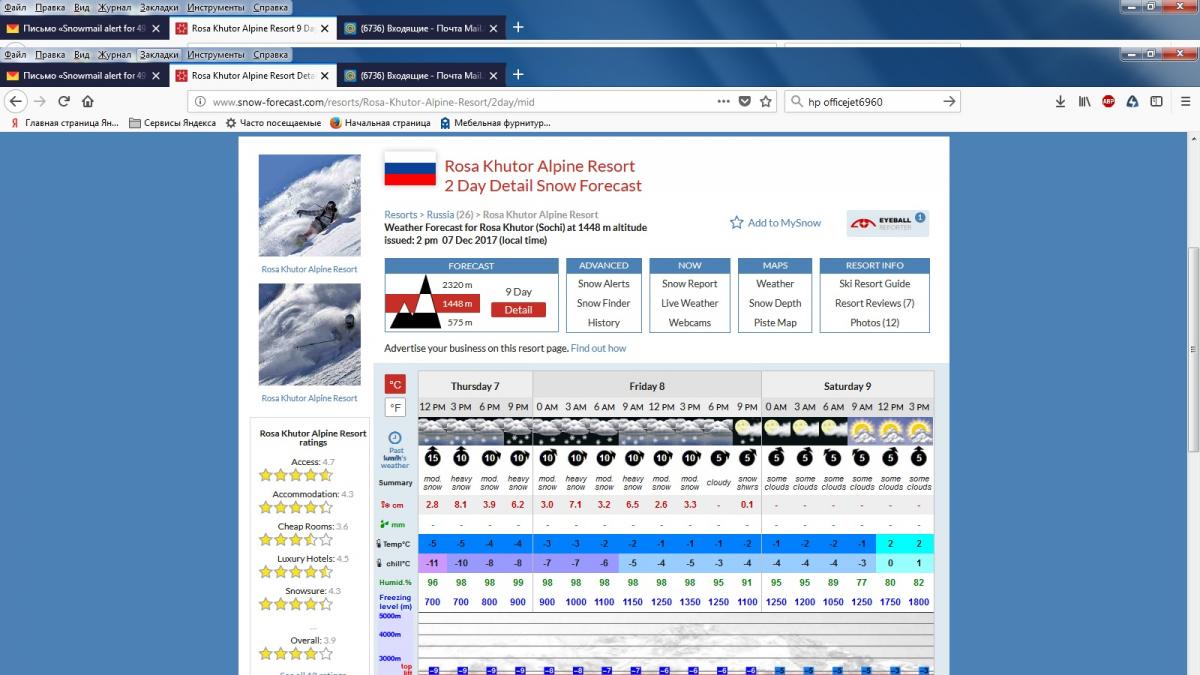Screen dimensions: 1200x675
Task: Open the Resort Reviews (7) link
Action: (874, 303)
